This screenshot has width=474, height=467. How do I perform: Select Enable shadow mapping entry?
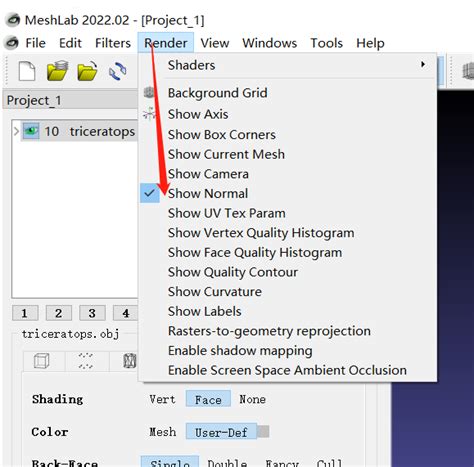240,351
